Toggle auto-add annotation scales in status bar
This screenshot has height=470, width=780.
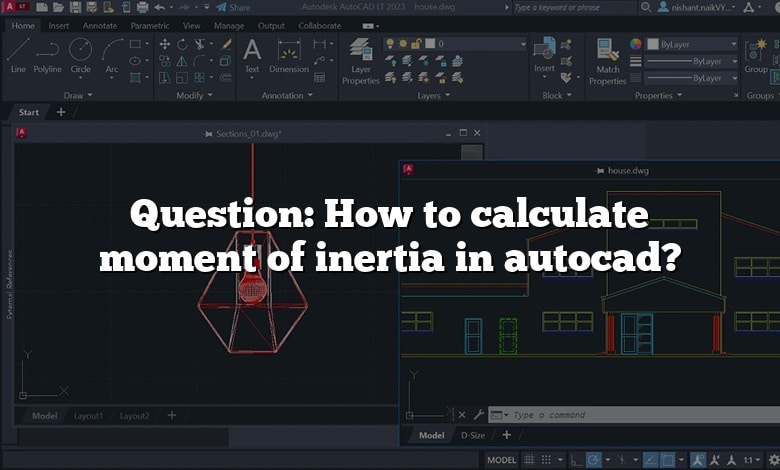[x=715, y=460]
